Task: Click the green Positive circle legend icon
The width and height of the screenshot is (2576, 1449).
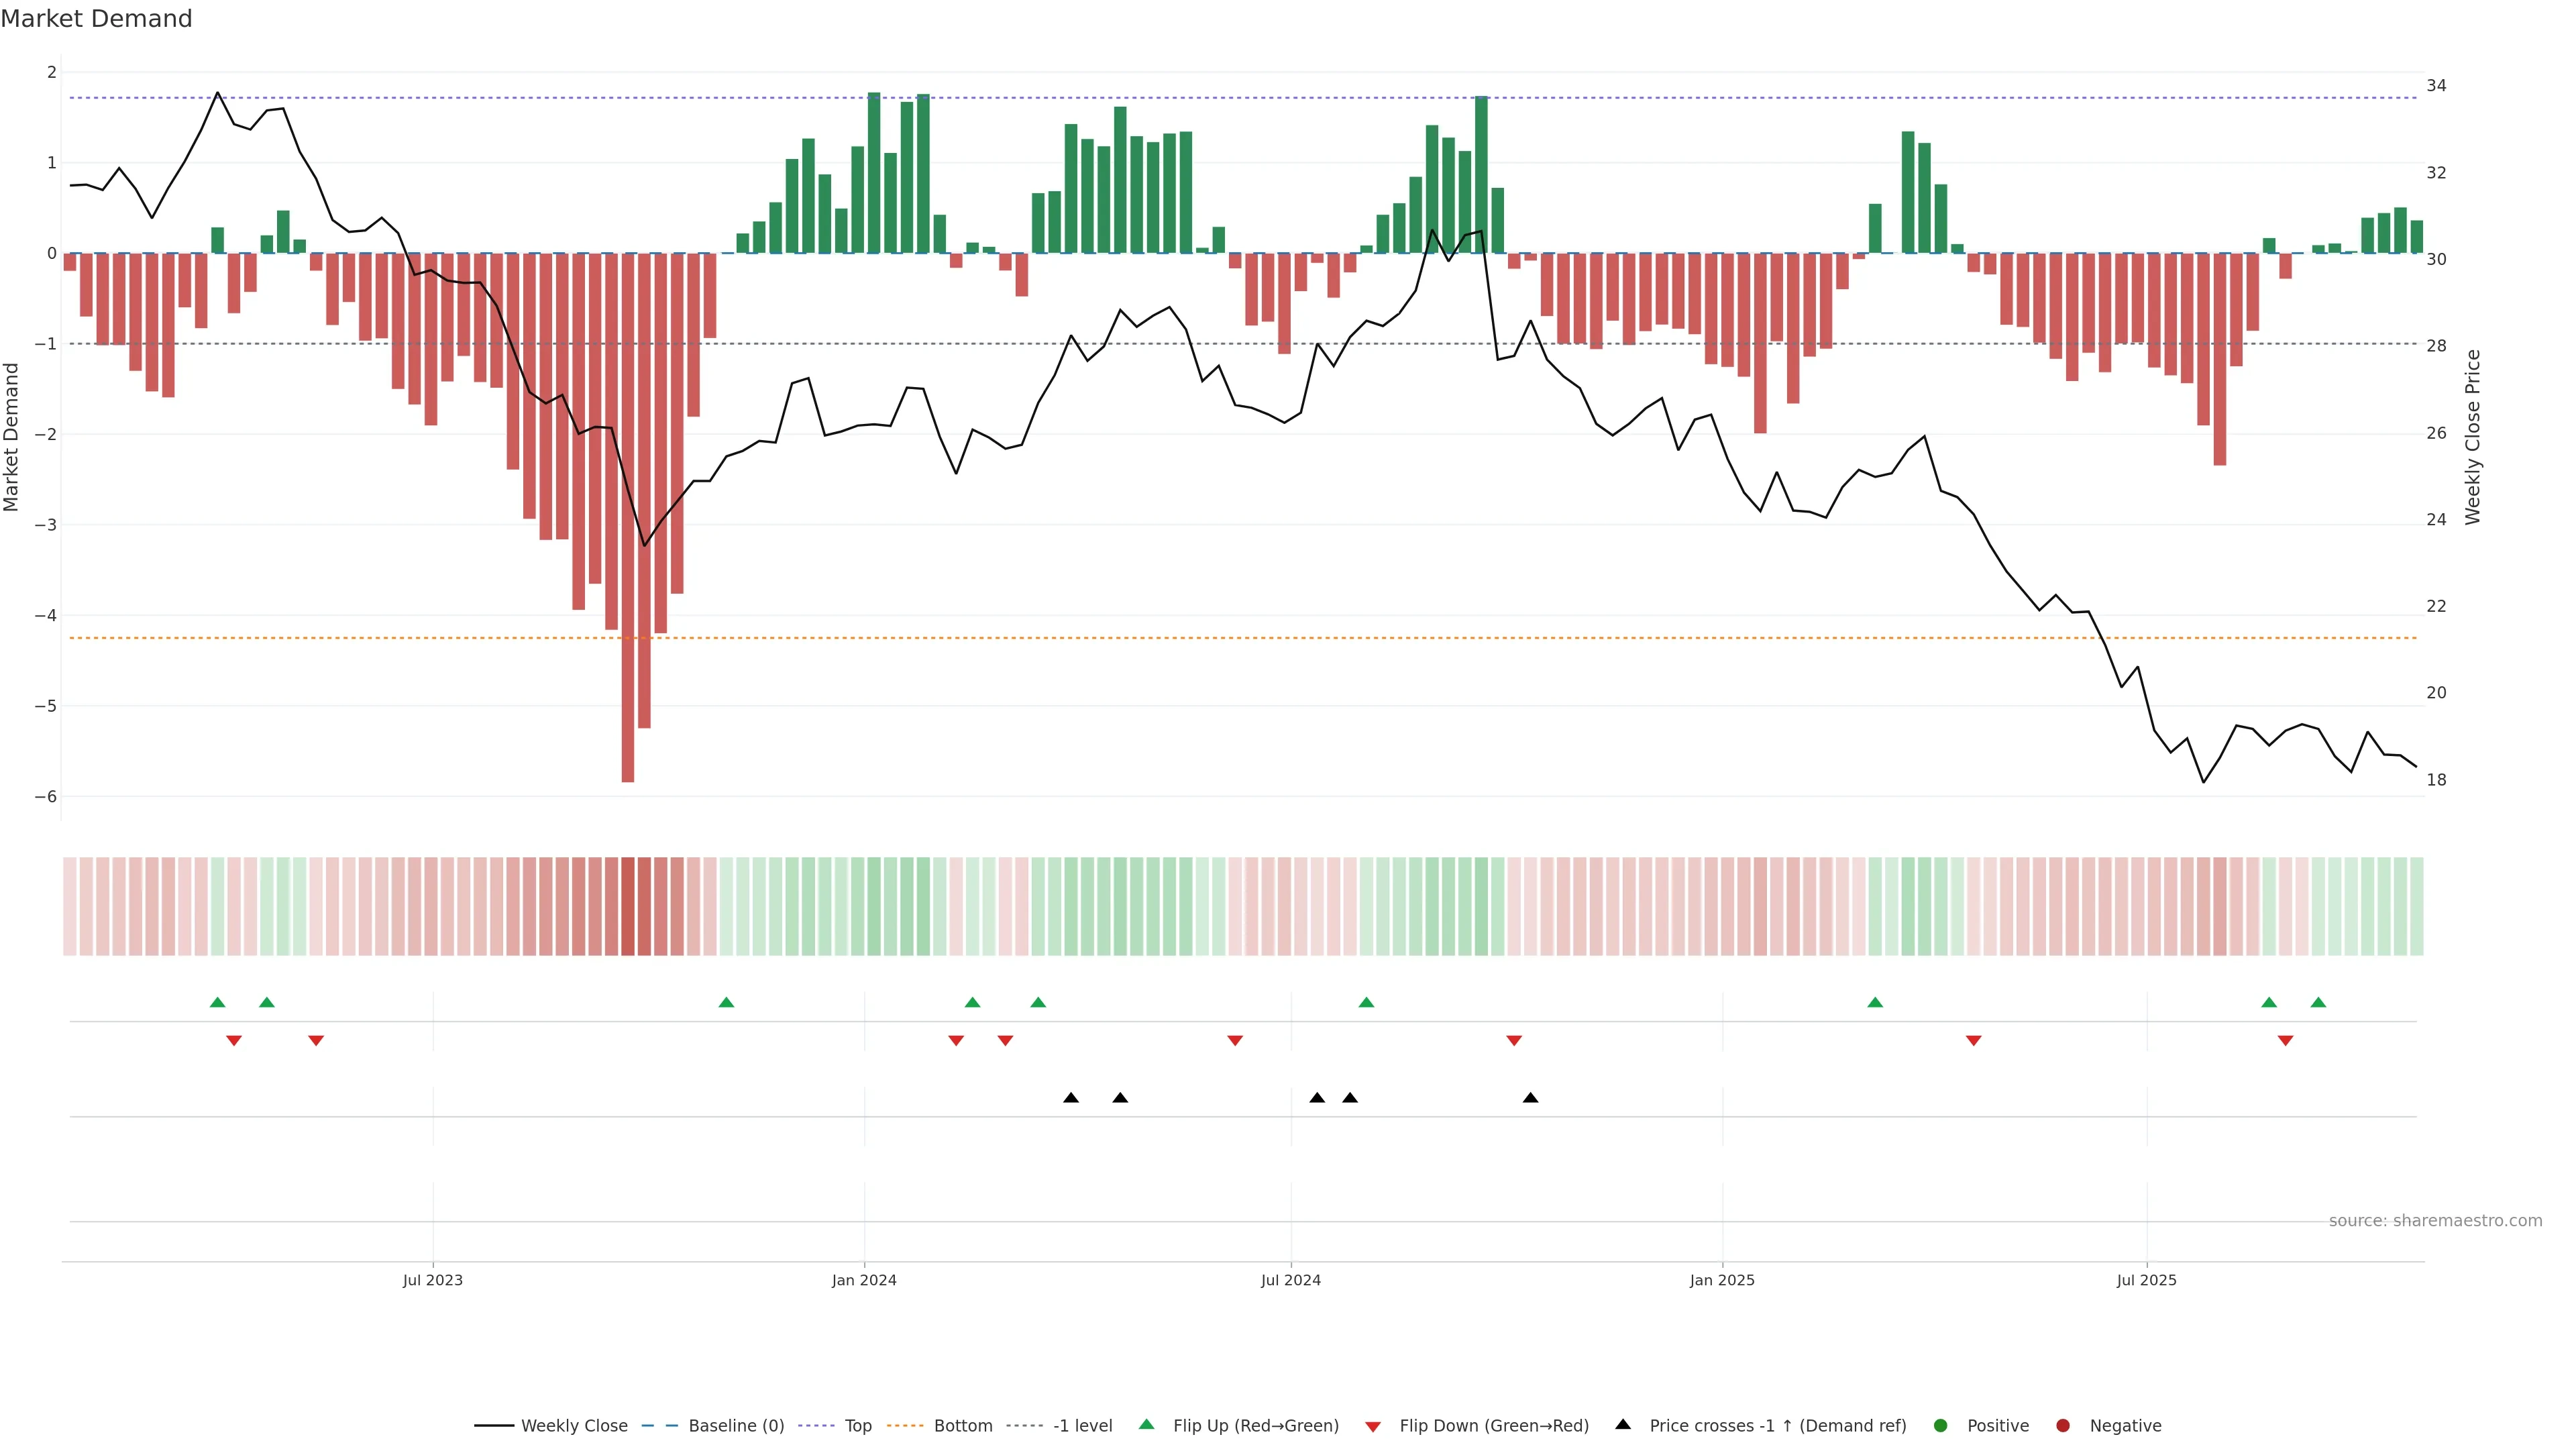Action: (x=1941, y=1425)
